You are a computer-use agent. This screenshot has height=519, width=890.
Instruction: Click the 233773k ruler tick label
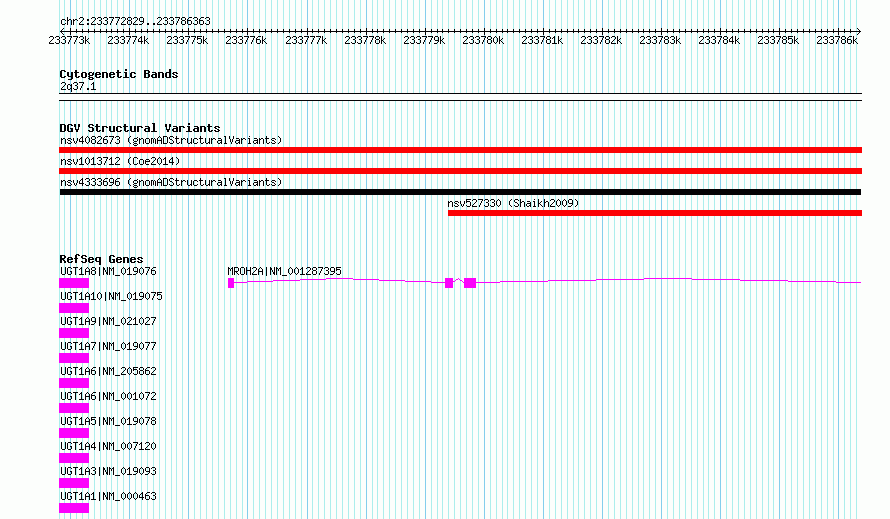coord(69,40)
